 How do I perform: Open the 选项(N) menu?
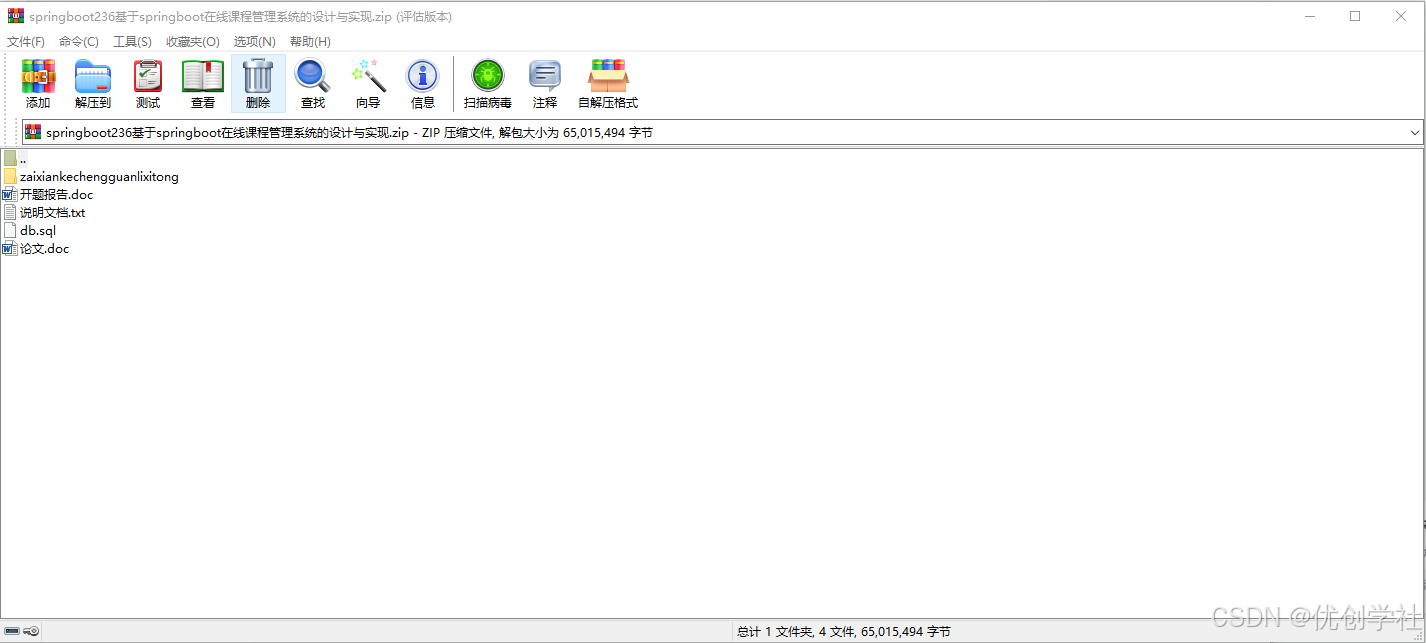click(x=254, y=41)
